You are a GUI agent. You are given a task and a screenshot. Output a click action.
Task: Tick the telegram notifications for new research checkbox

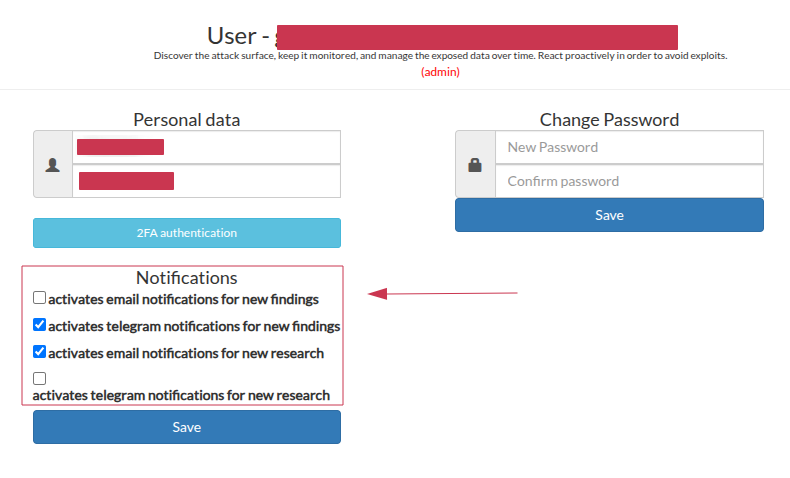pyautogui.click(x=39, y=378)
